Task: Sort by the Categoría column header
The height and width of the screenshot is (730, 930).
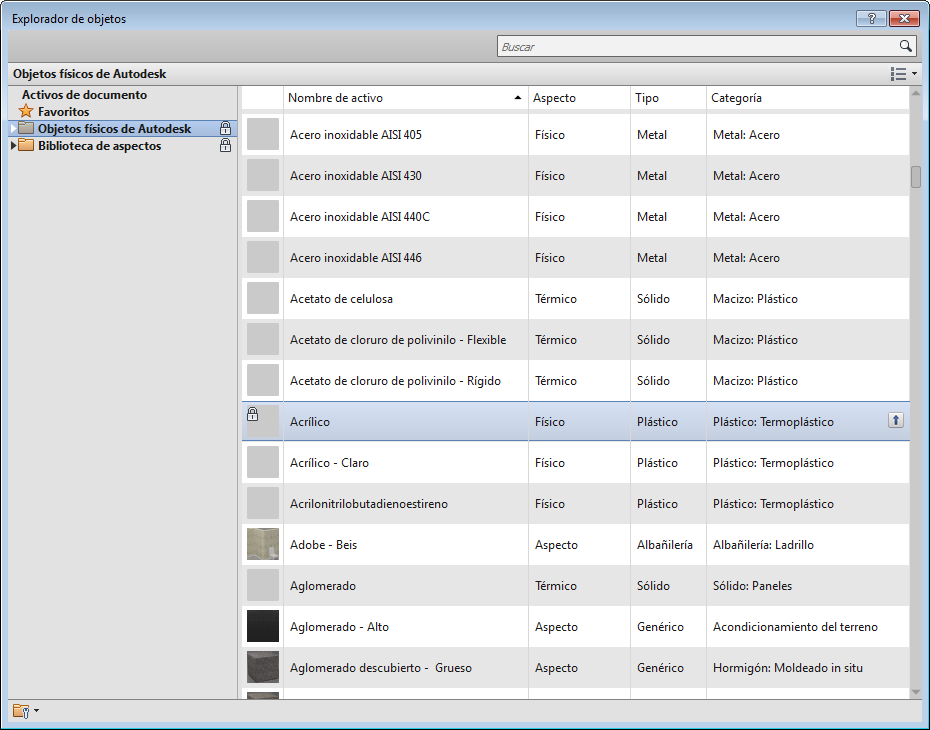Action: 808,97
